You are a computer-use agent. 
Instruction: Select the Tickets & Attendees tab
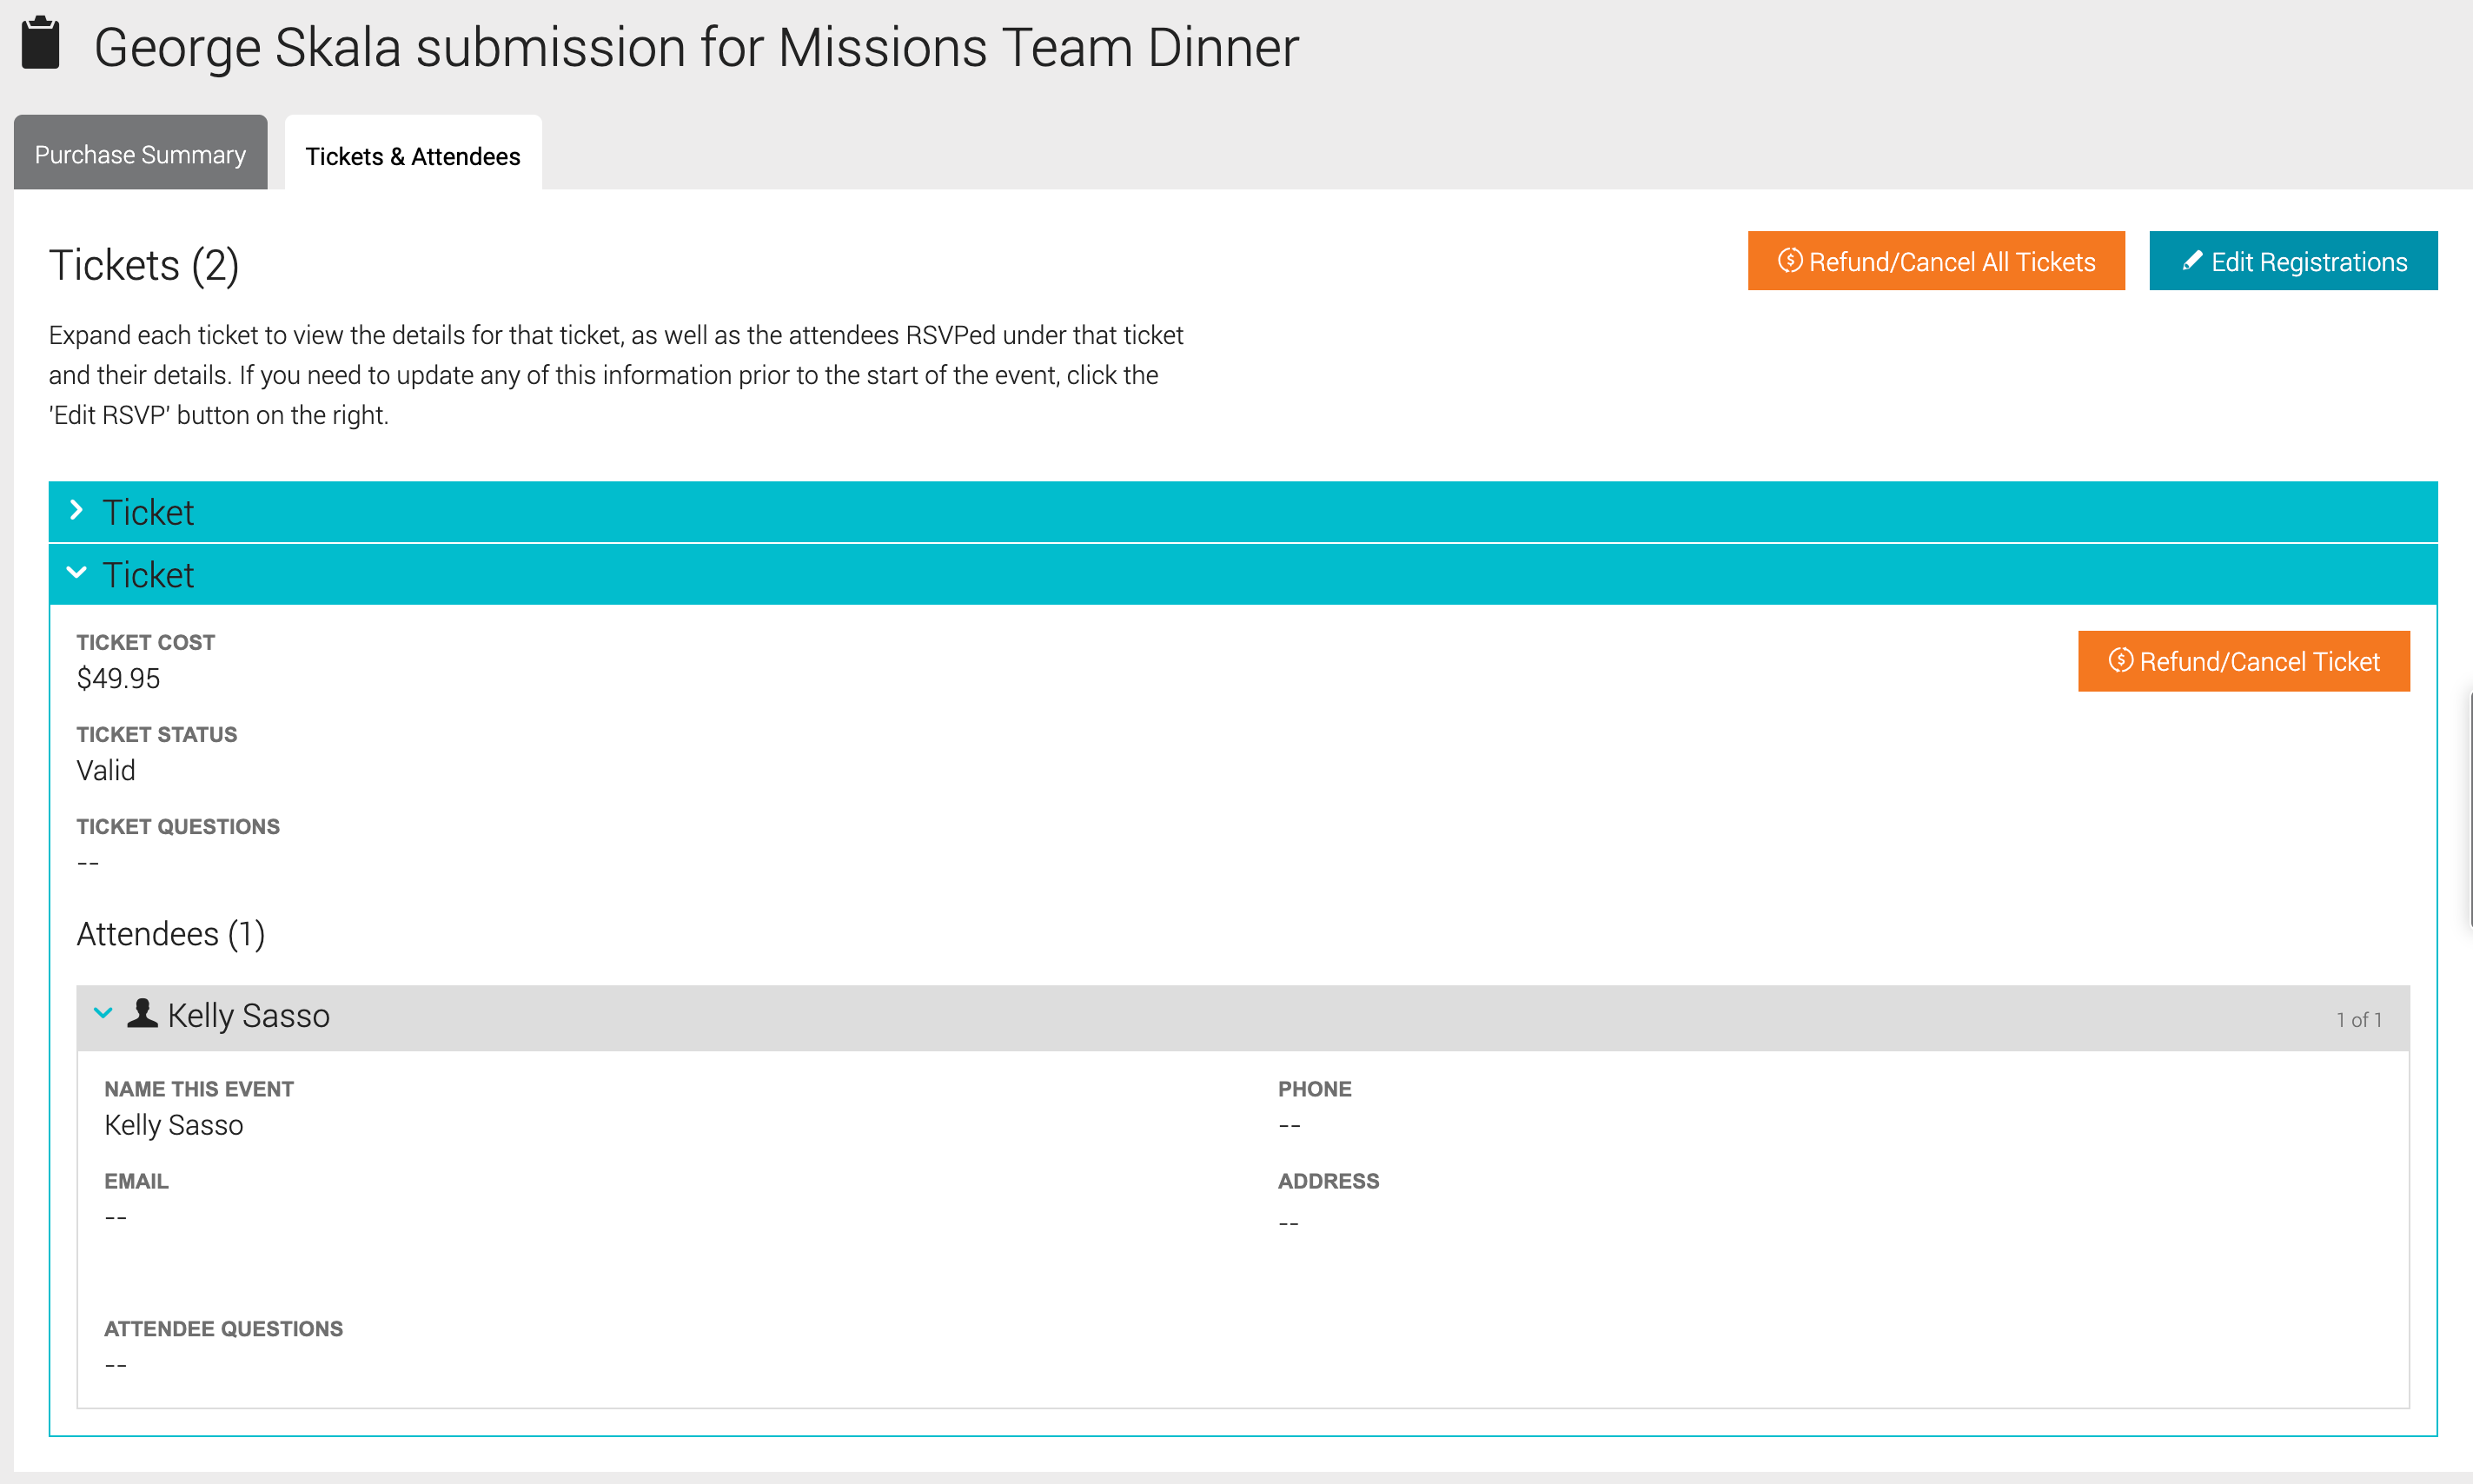pyautogui.click(x=412, y=156)
